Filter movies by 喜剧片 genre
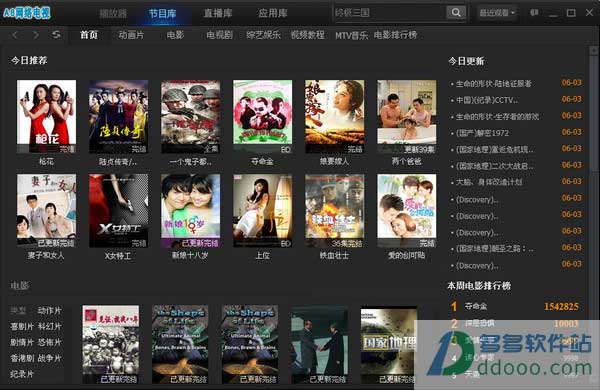 (x=22, y=326)
